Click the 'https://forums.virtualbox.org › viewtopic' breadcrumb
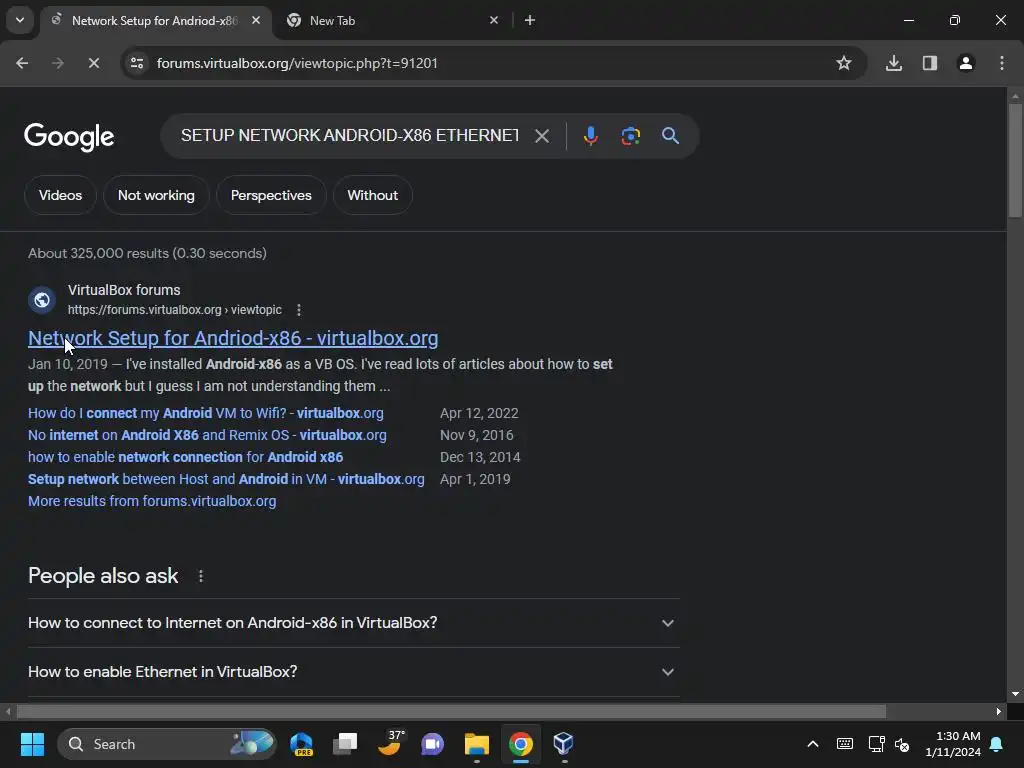Screen dimensions: 1024x768 pos(175,310)
